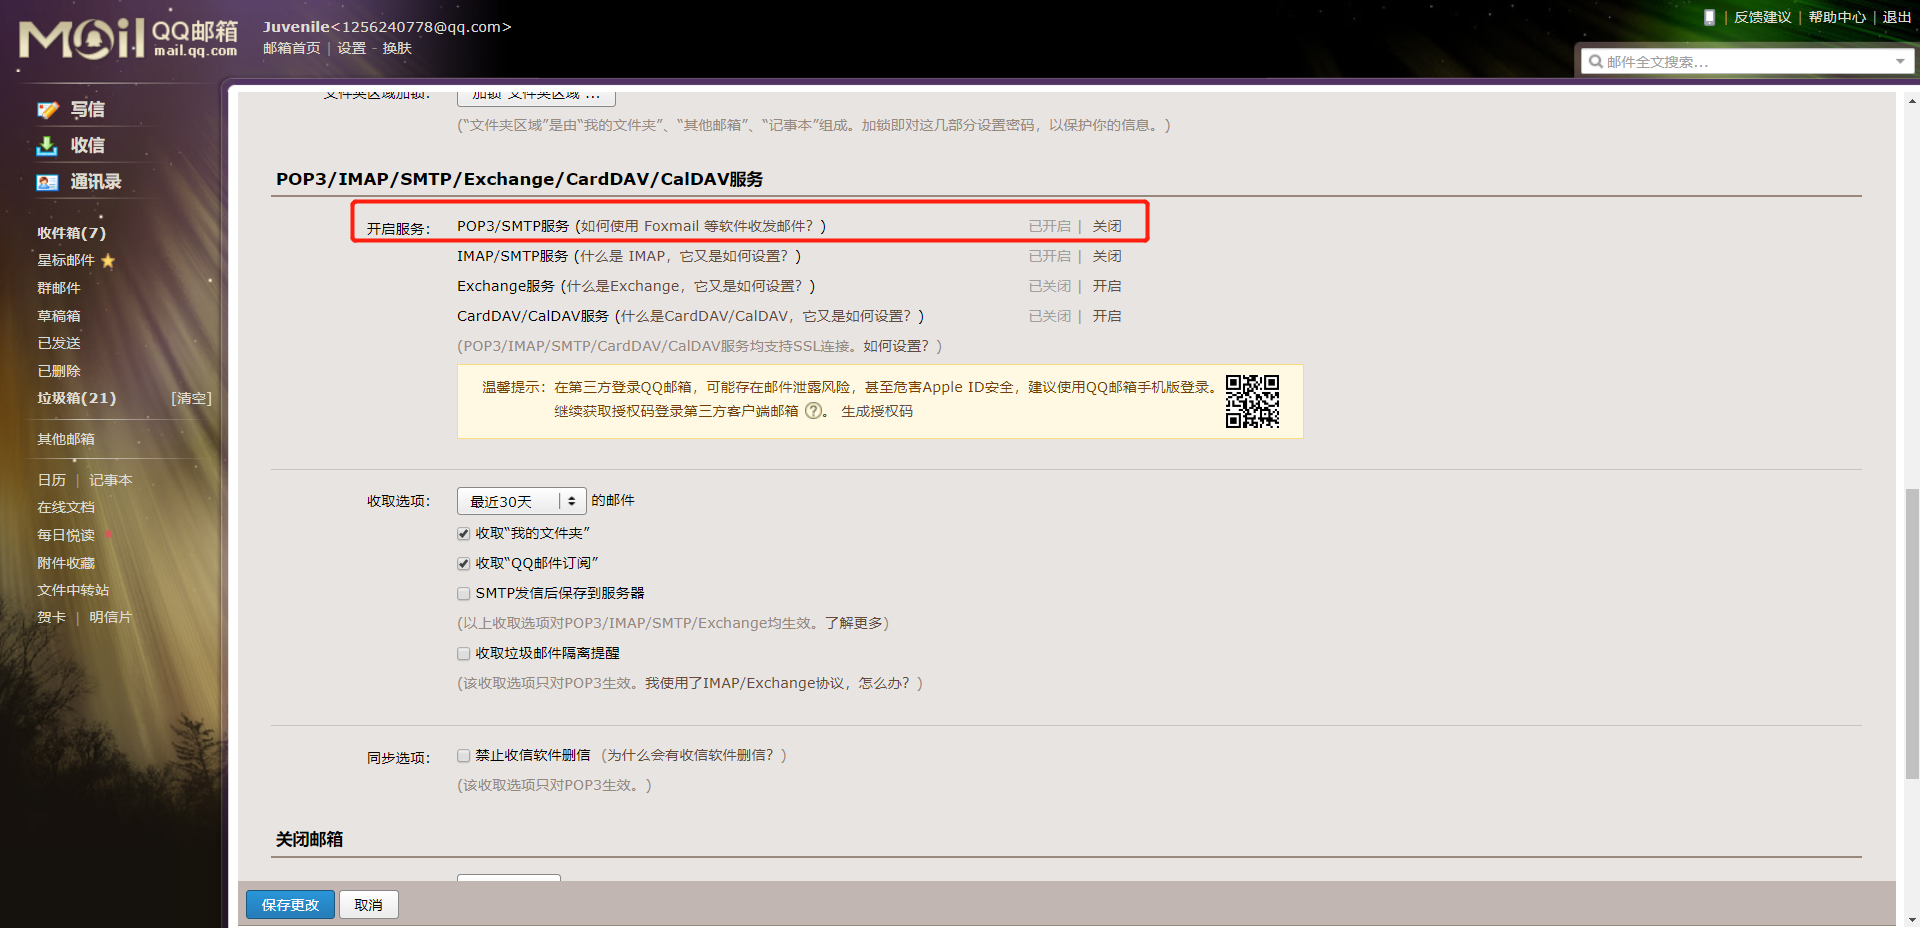1920x928 pixels.
Task: Save changes with the 保存更改 button
Action: pos(289,904)
